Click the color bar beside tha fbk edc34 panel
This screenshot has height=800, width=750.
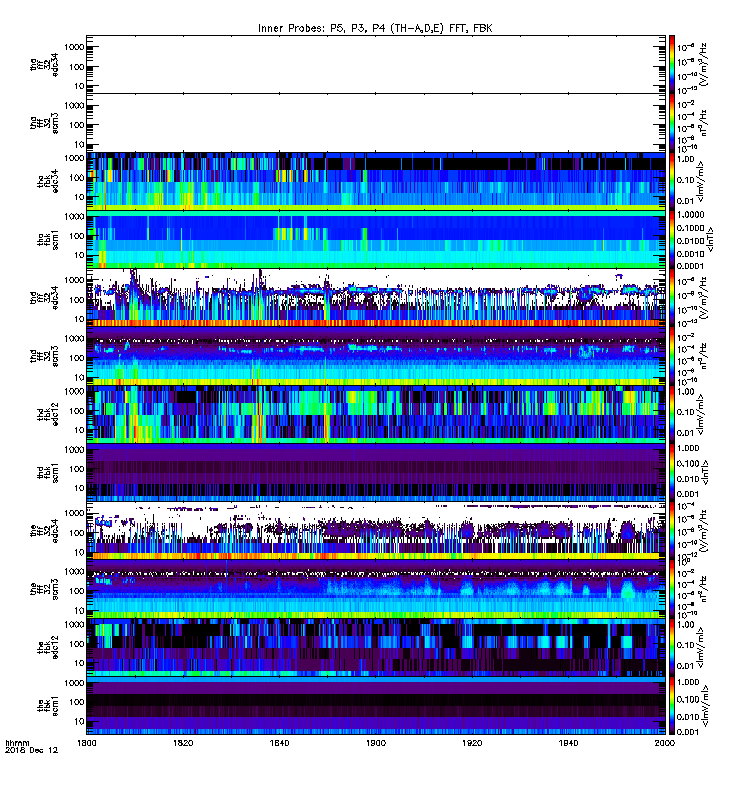(672, 181)
